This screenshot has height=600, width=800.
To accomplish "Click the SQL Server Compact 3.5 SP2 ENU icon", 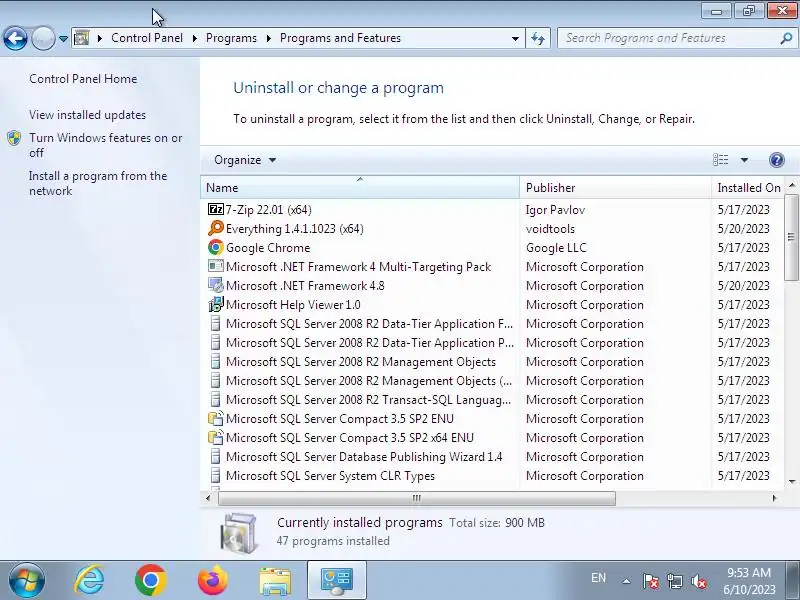I will [x=216, y=419].
